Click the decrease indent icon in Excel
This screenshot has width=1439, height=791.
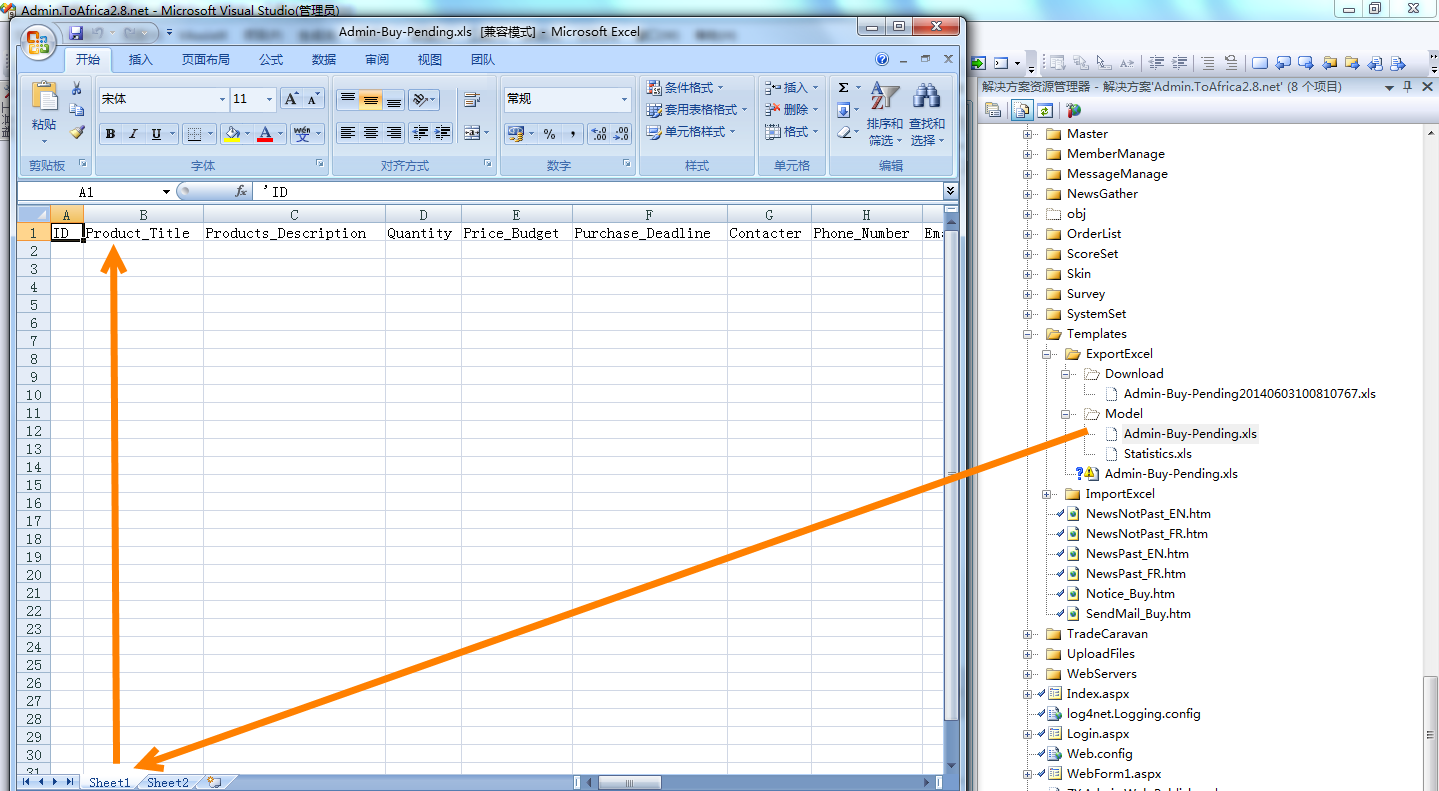pos(420,132)
